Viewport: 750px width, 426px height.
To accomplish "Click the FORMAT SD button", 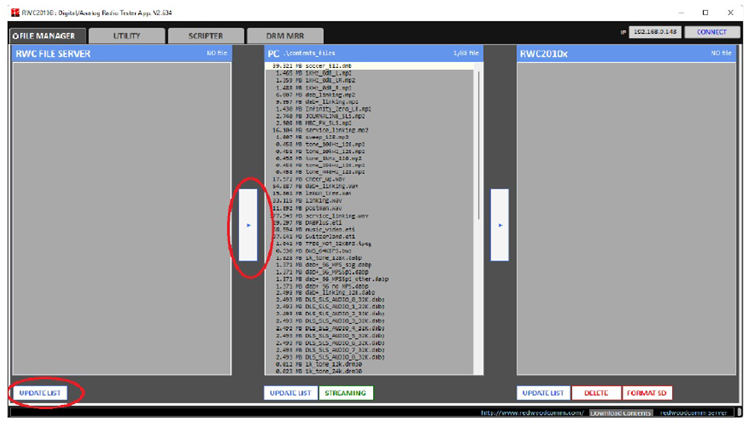I will [x=647, y=393].
